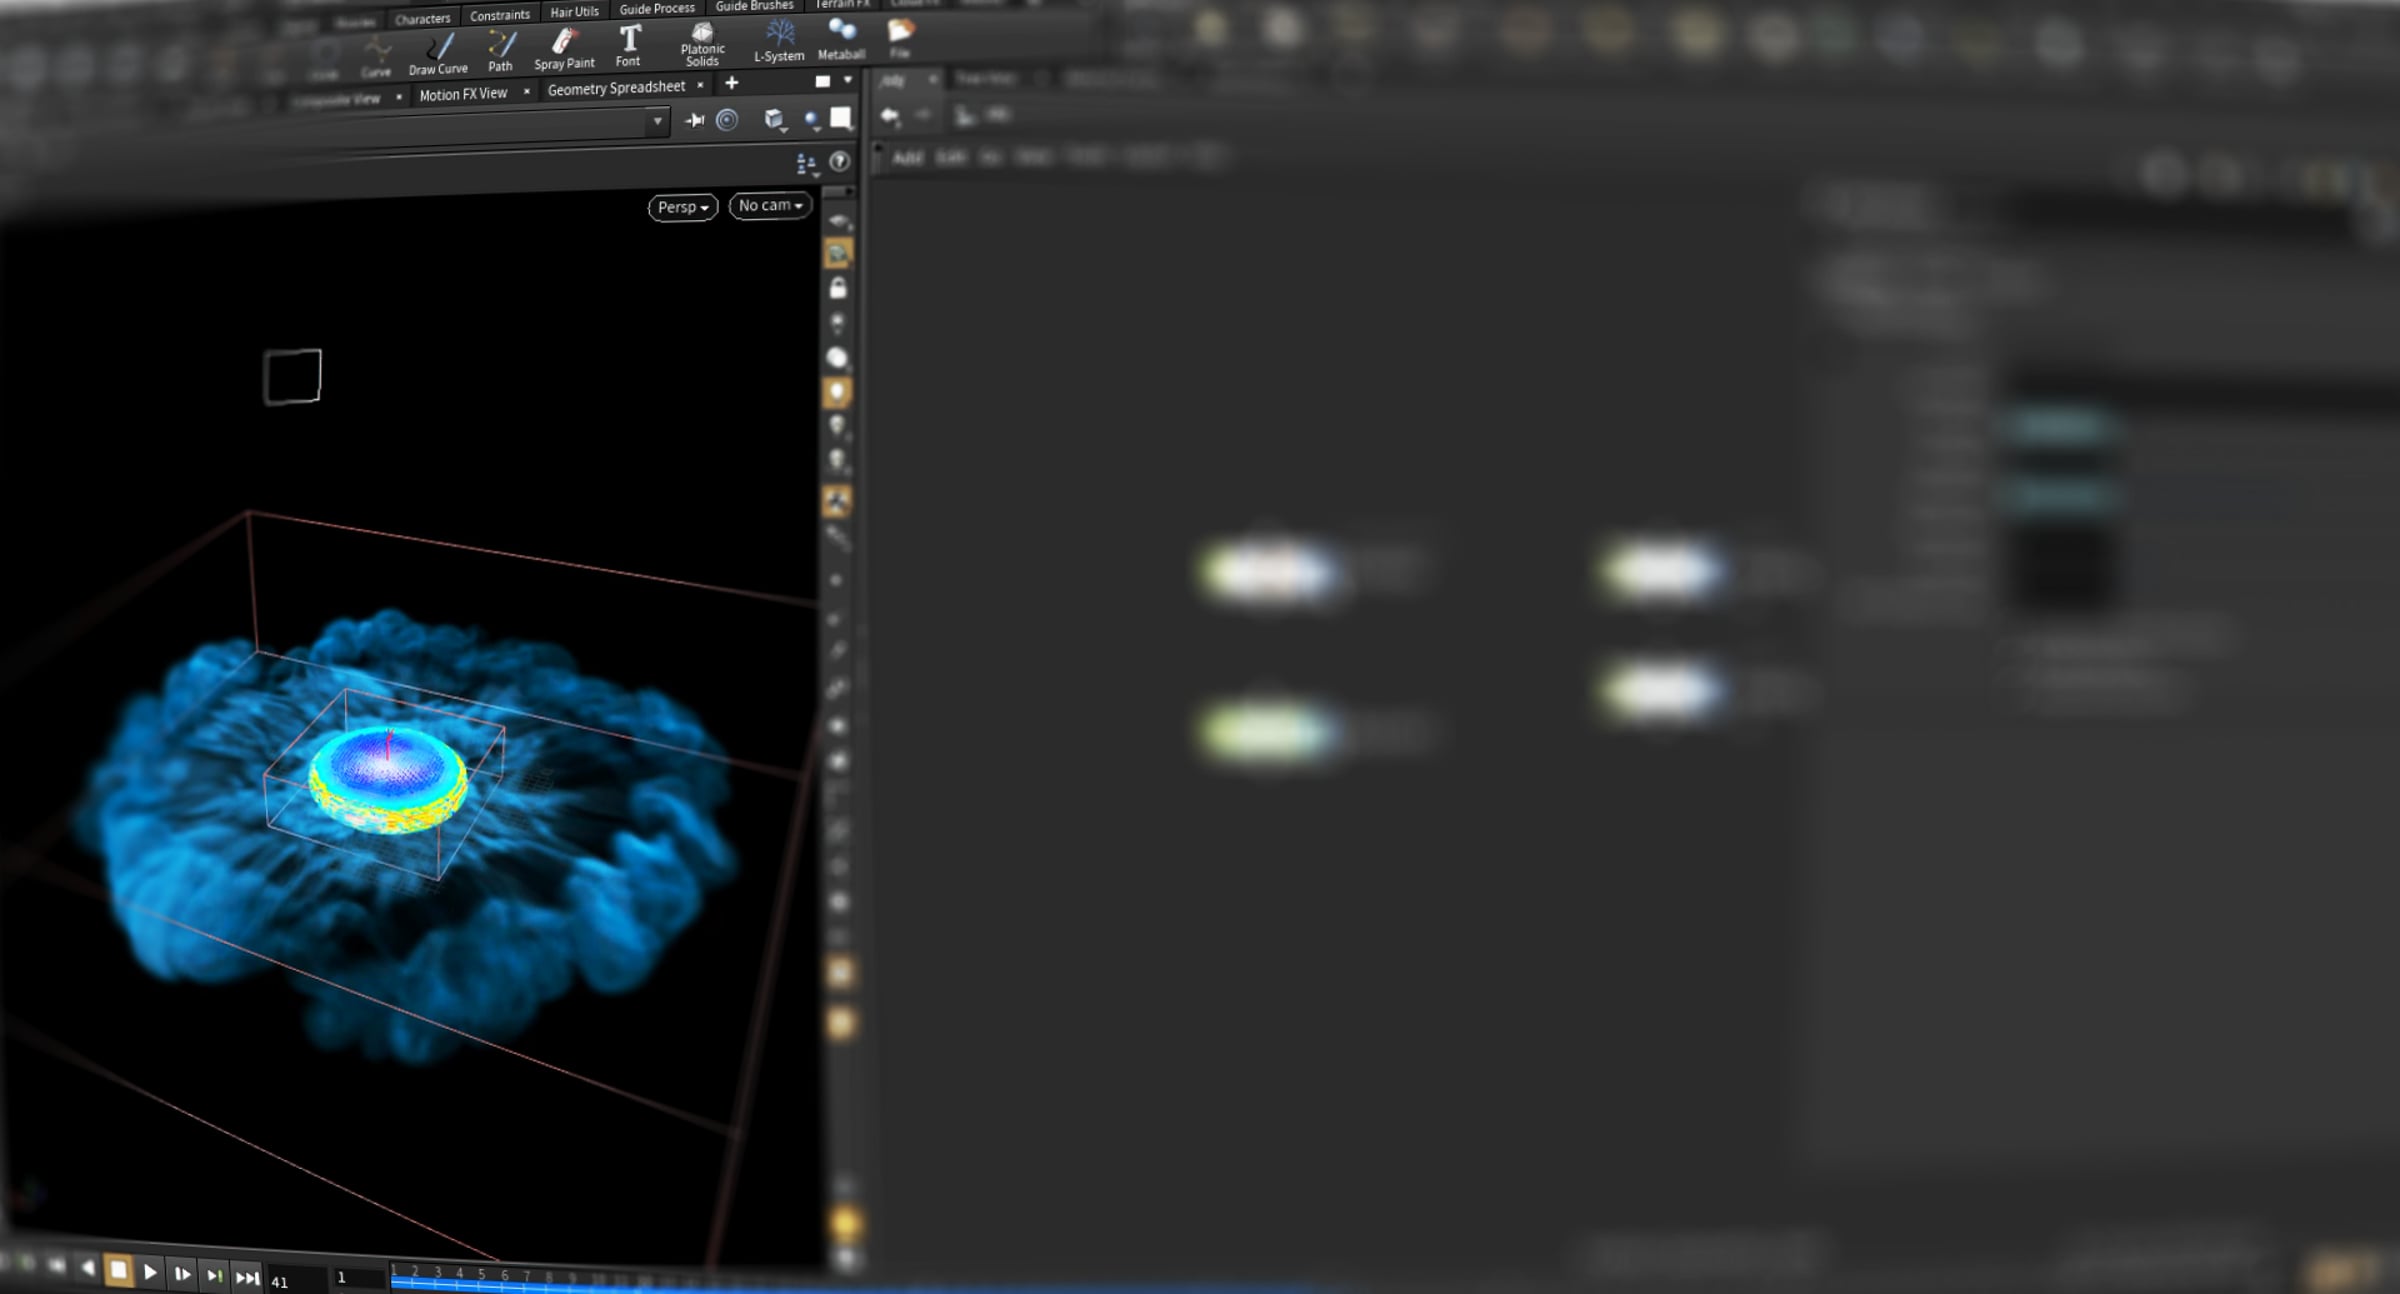Open viewport help question-mark icon
Screen dimensions: 2400x1294
(840, 161)
